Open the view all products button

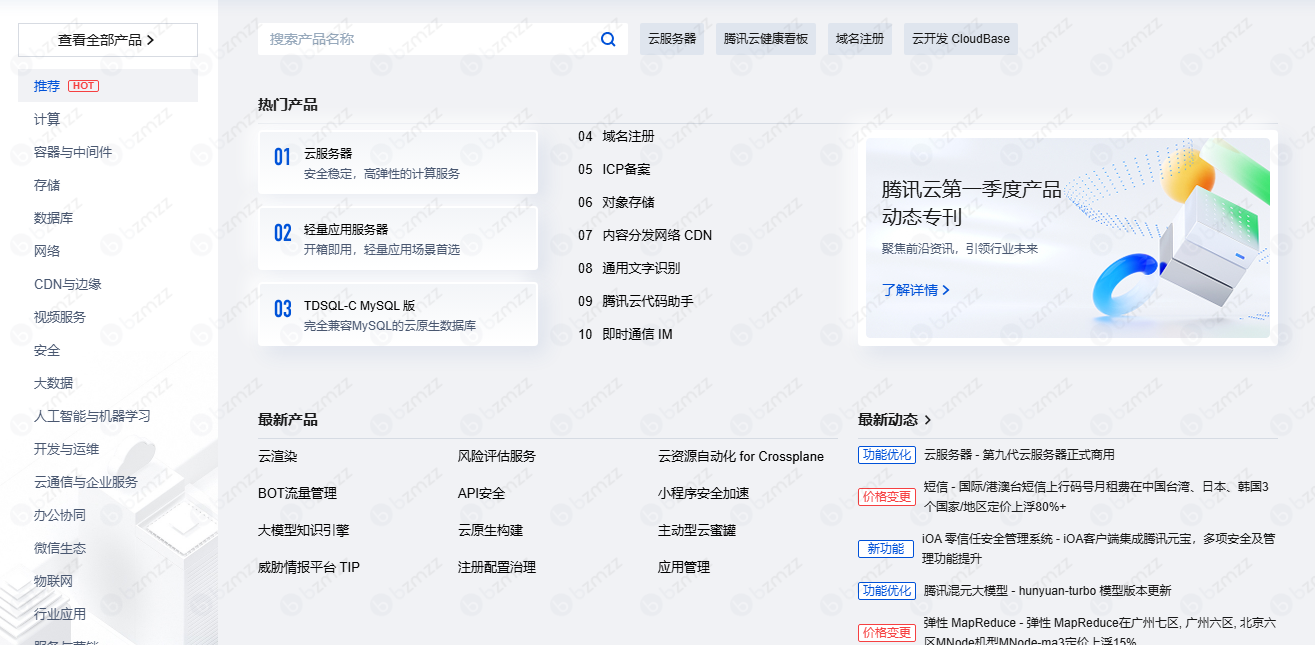pos(108,40)
